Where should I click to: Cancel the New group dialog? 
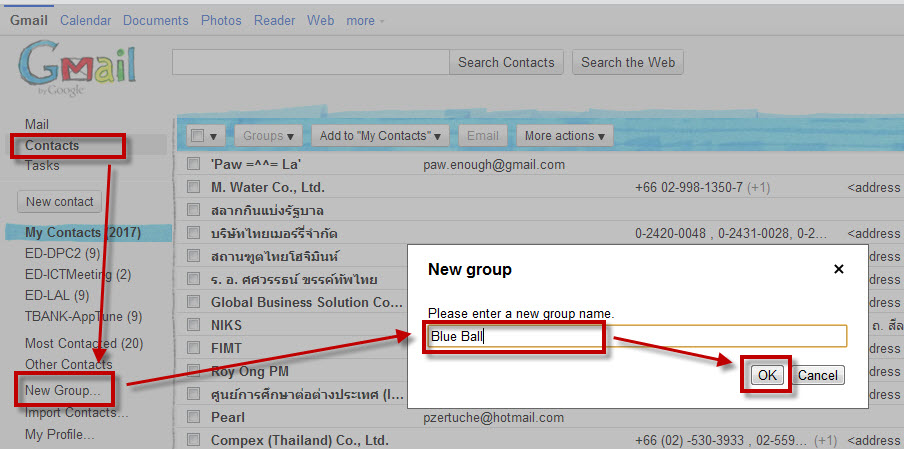pos(818,375)
